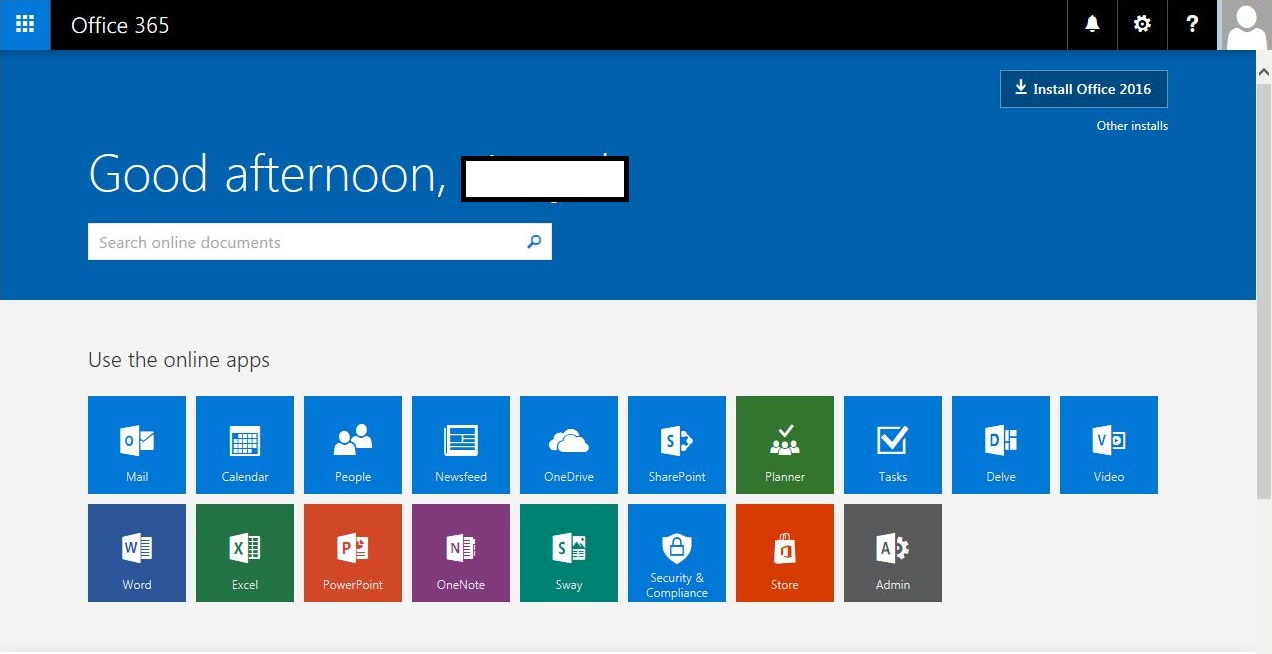Open the Mail app tile

point(137,445)
